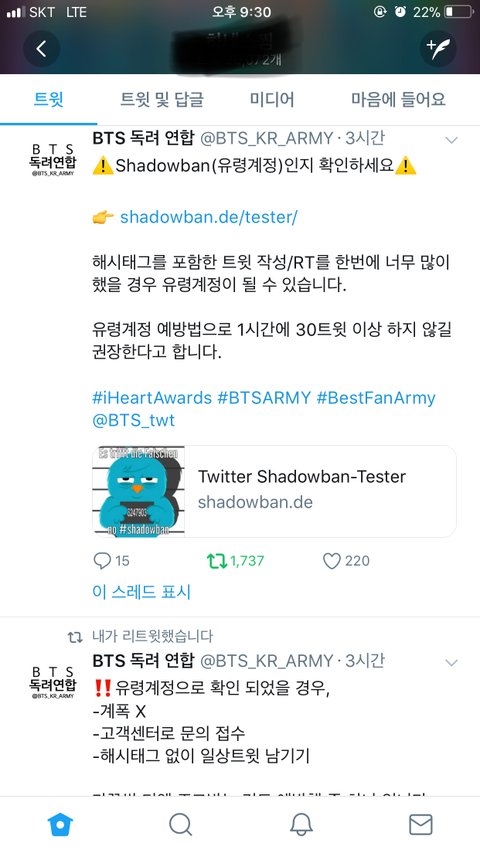
Task: Compose a new tweet with feather icon
Action: pyautogui.click(x=438, y=48)
